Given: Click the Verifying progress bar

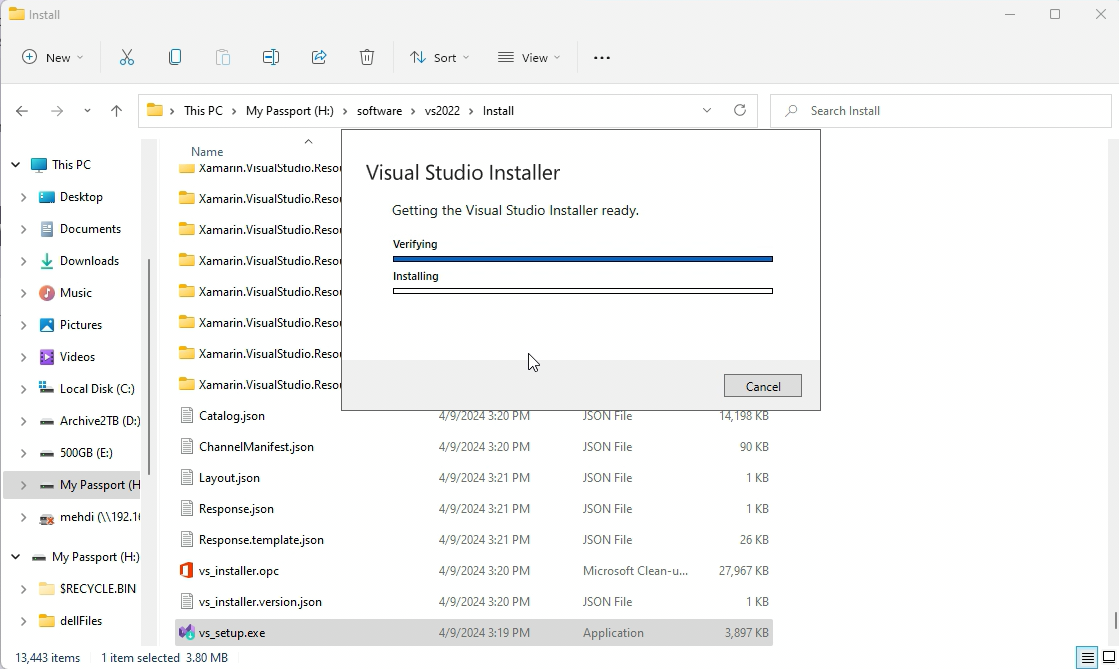Looking at the screenshot, I should pos(582,258).
